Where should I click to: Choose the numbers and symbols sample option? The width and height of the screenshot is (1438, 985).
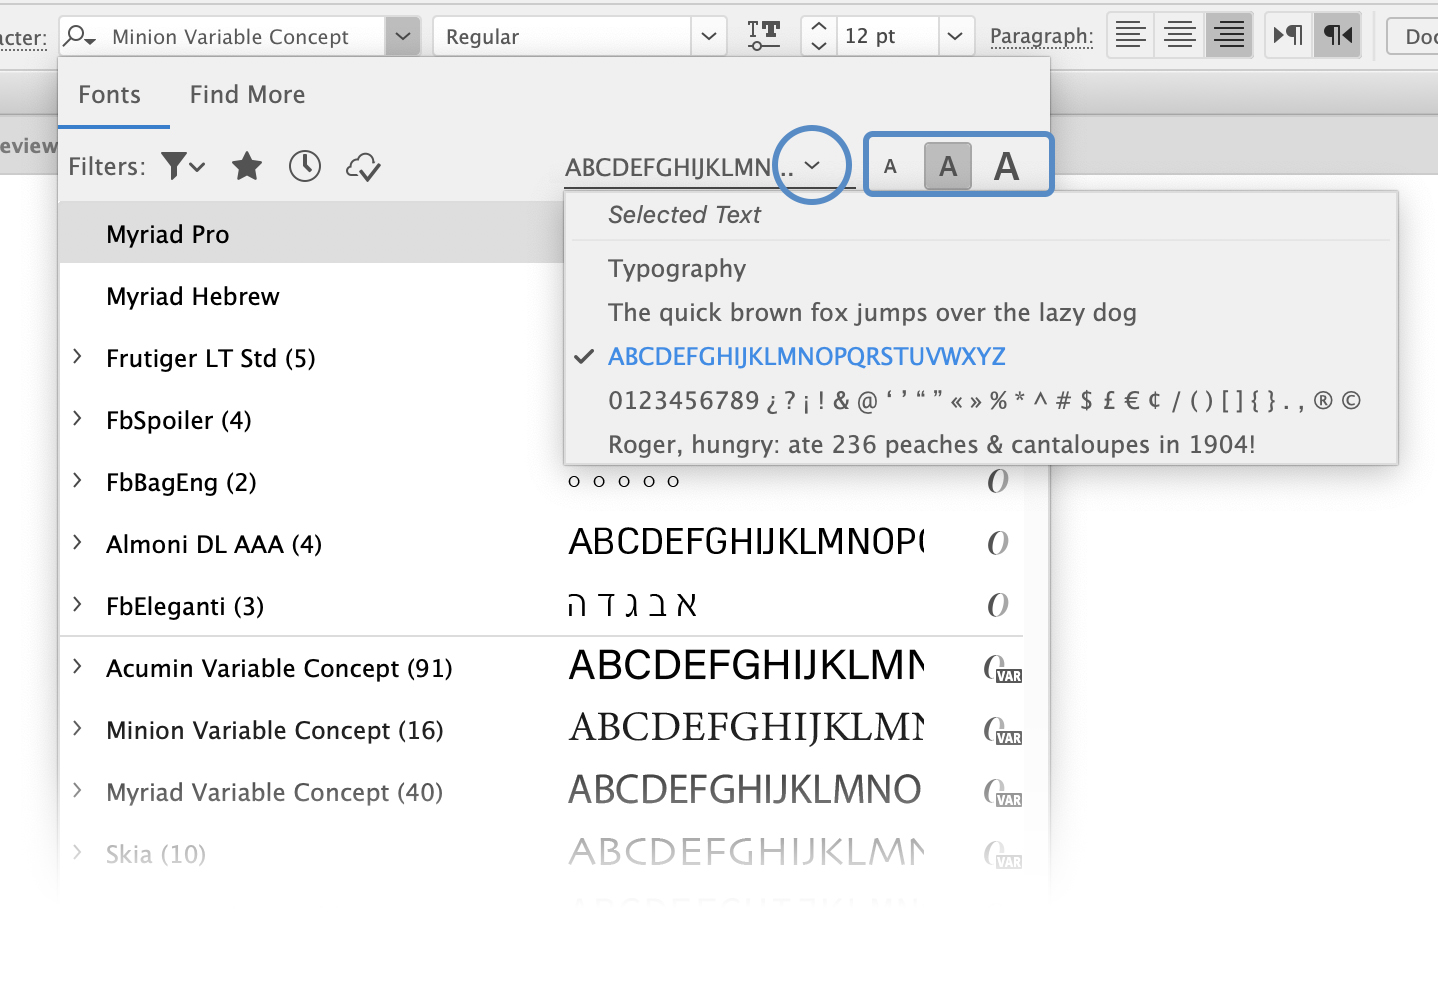(x=984, y=401)
